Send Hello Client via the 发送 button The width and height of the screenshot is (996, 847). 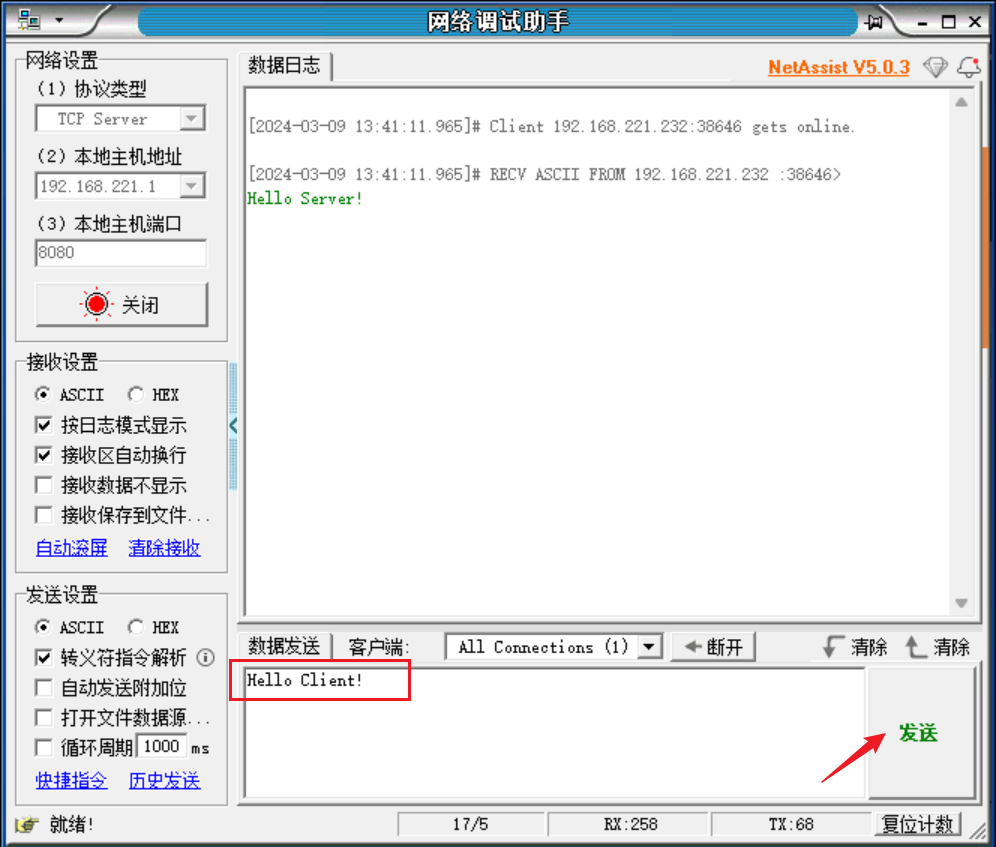918,733
